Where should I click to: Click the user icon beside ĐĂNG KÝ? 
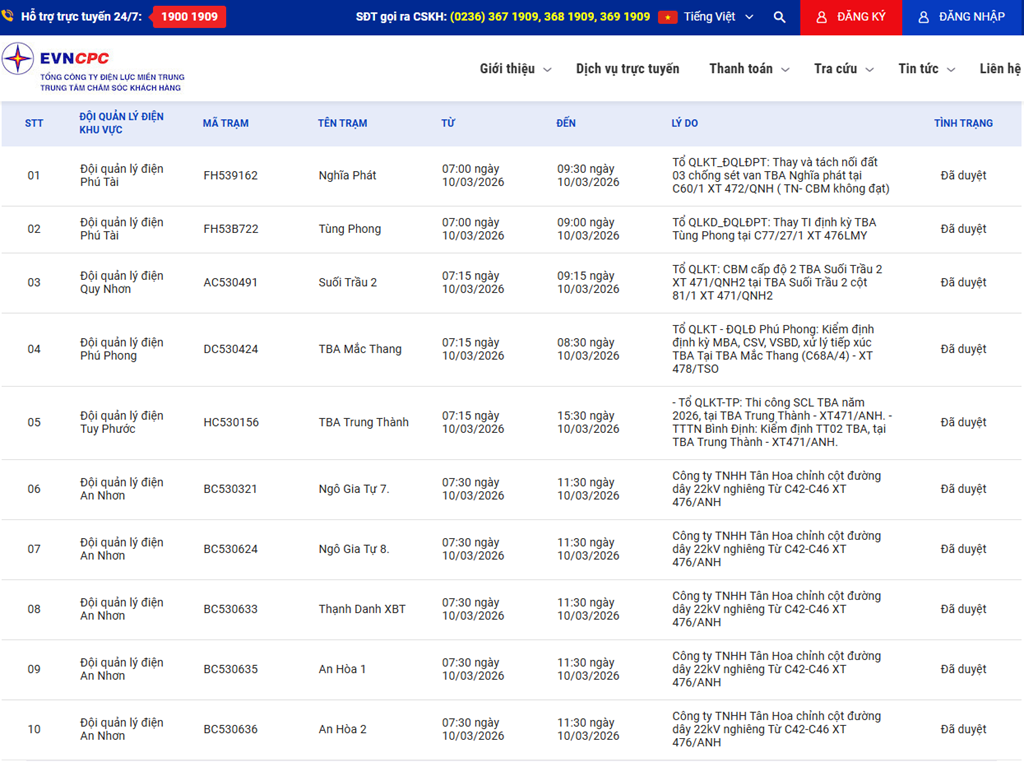pos(822,17)
